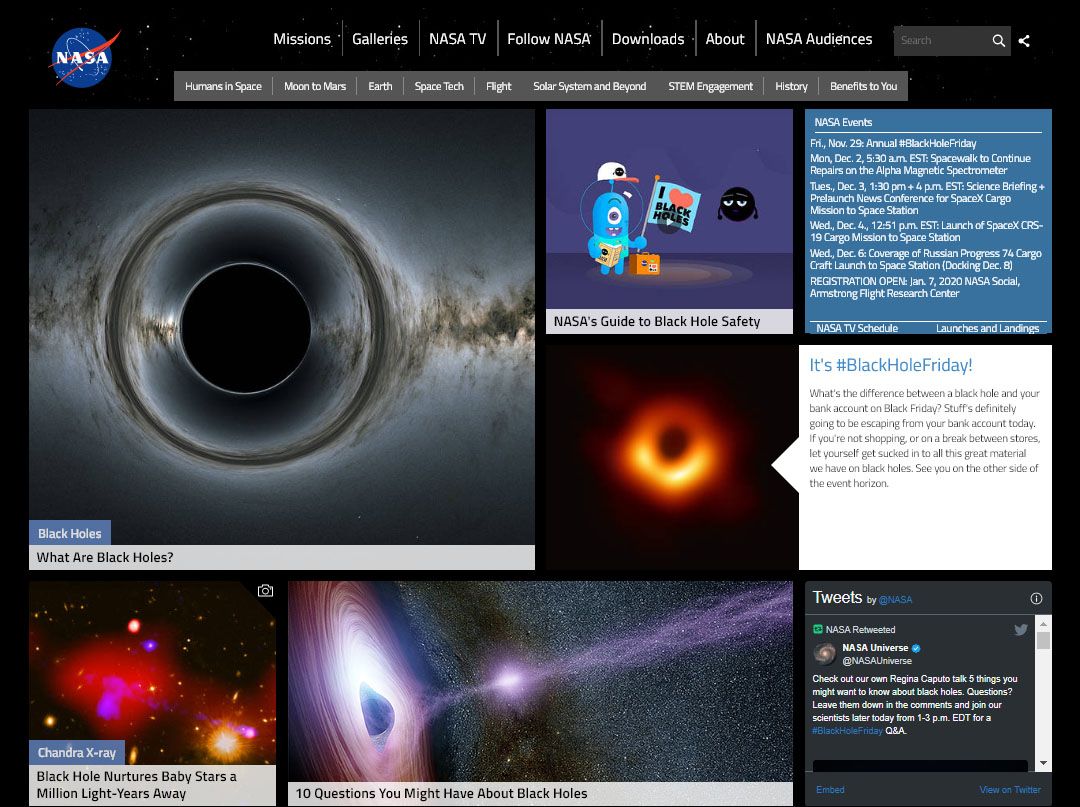The image size is (1080, 807).
Task: Open the NASA Universe profile avatar
Action: pos(825,655)
